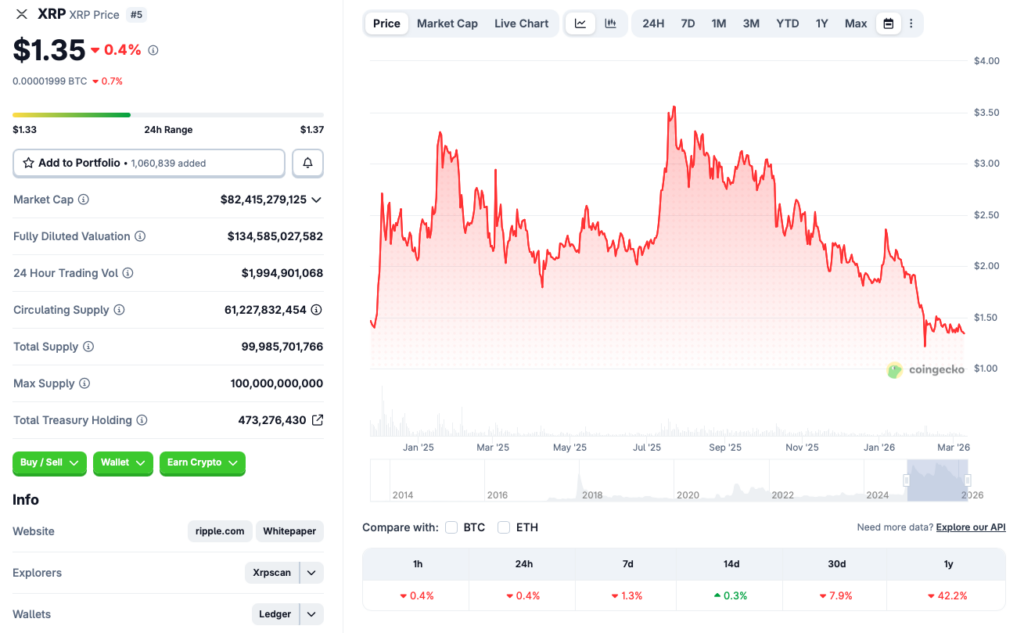Expand the Market Cap breakdown chevron
Viewport: 1024px width, 633px height.
tap(316, 199)
